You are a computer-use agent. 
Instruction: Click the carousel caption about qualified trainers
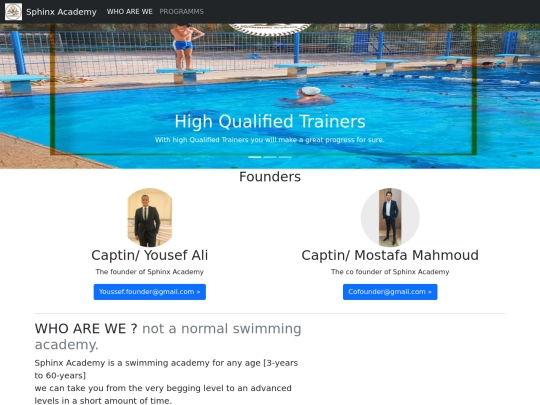click(x=270, y=140)
